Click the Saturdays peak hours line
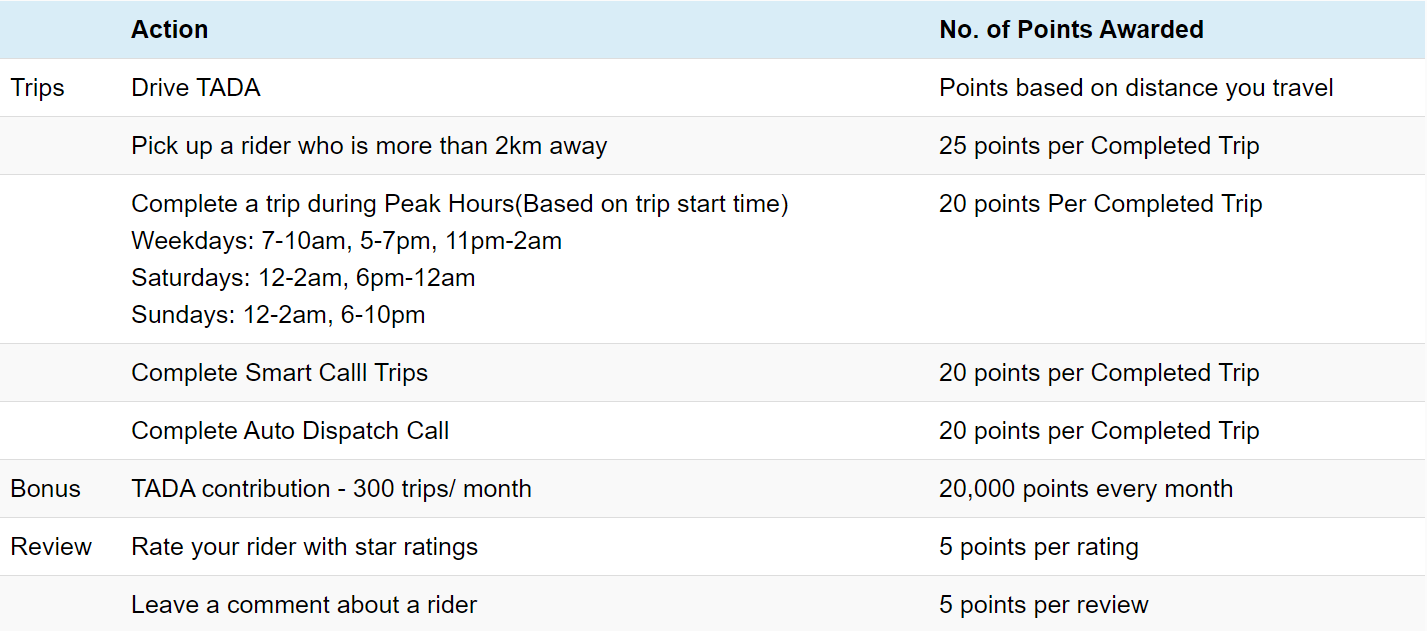 tap(303, 278)
